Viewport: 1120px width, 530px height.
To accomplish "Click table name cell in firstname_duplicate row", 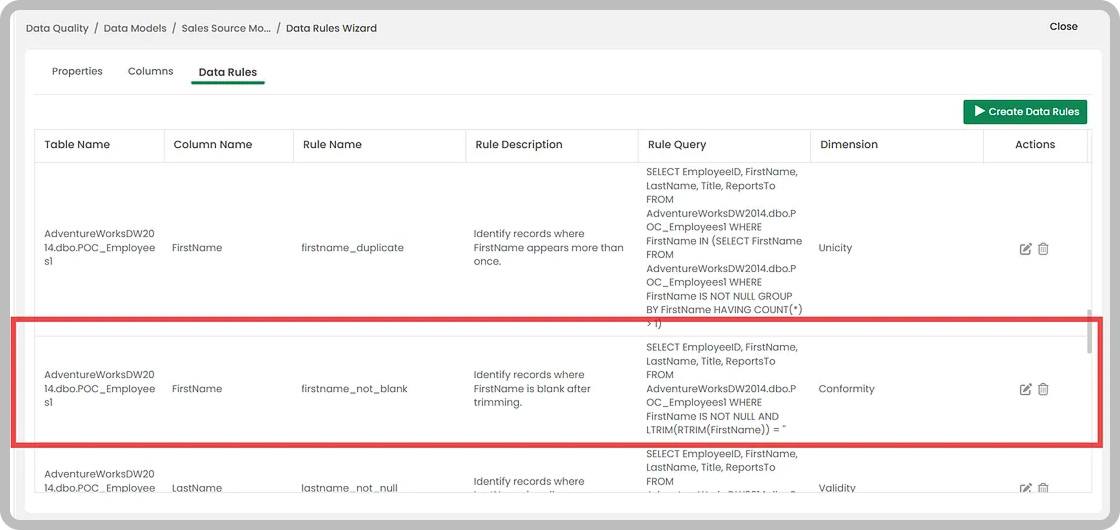I will [99, 248].
